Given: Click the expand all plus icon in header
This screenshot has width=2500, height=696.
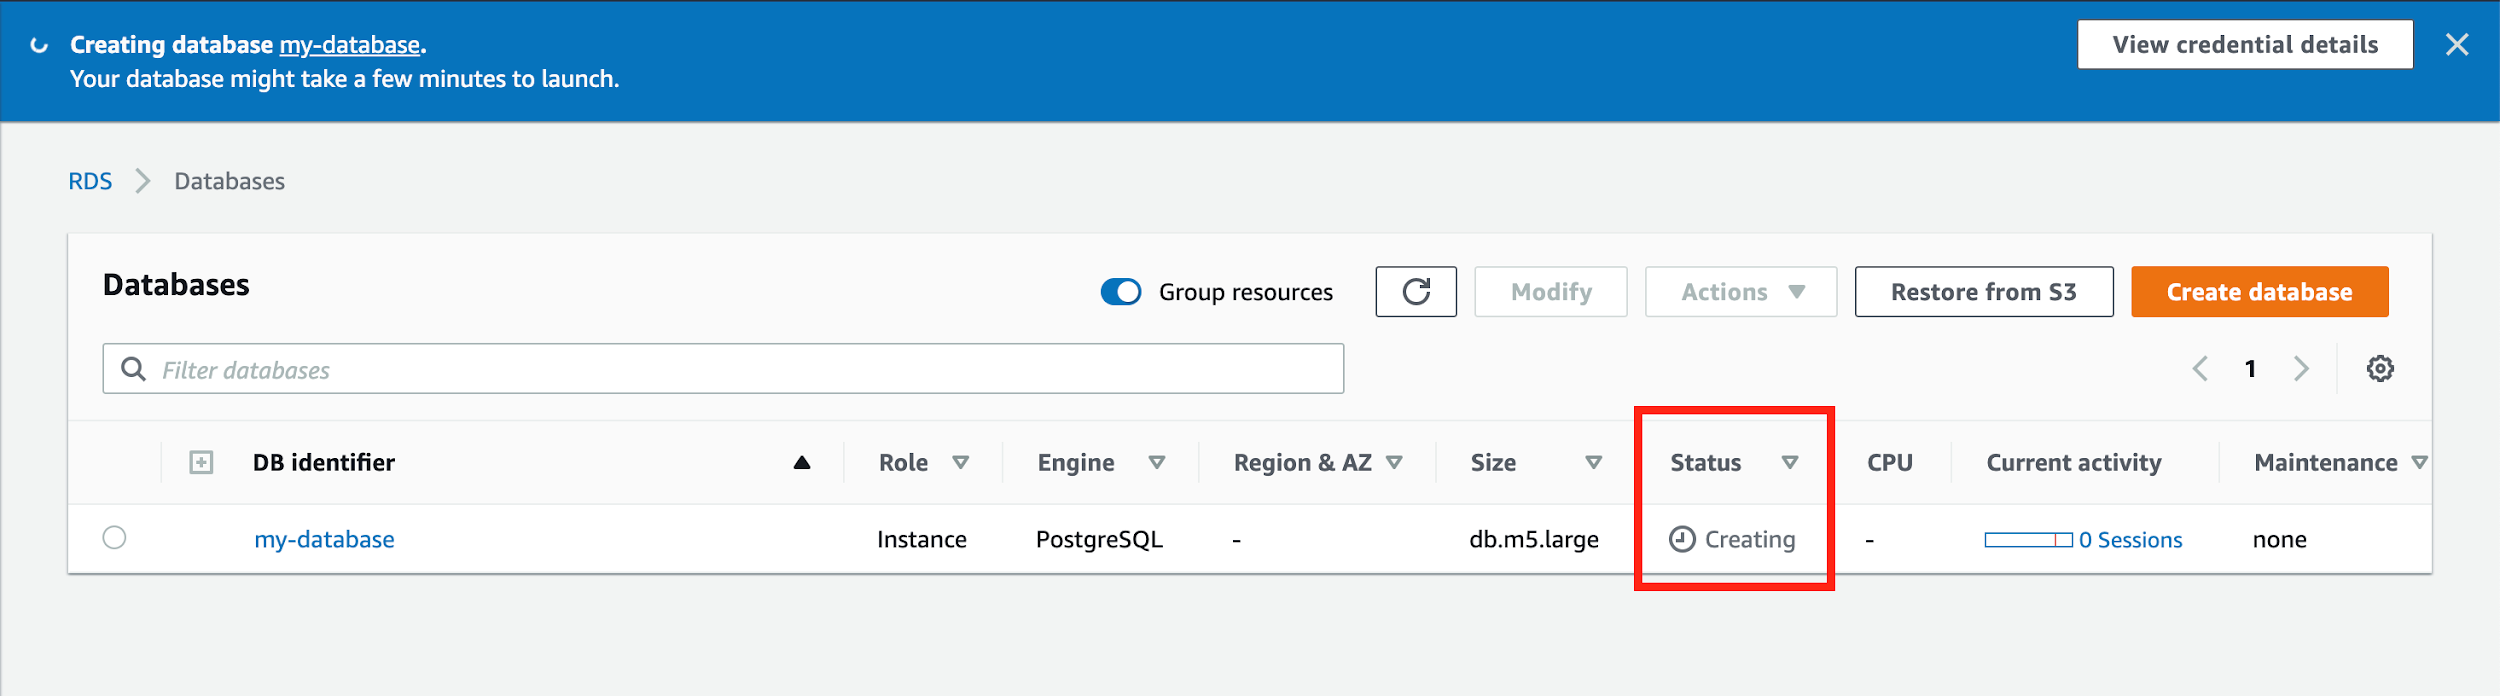Looking at the screenshot, I should (201, 462).
